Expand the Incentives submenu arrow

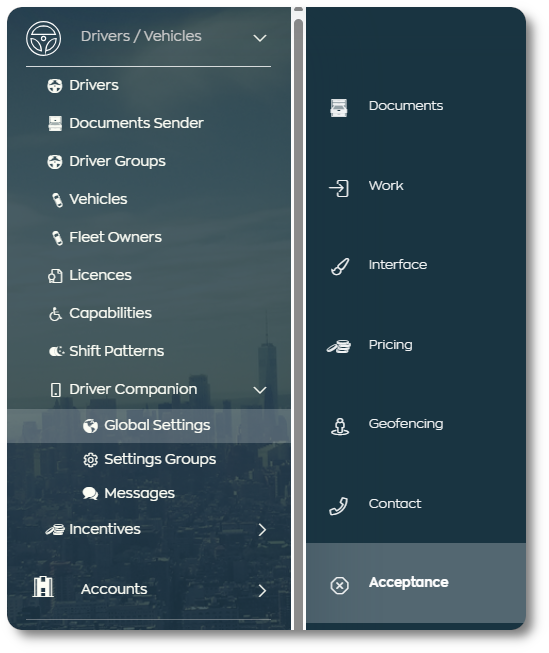click(262, 530)
